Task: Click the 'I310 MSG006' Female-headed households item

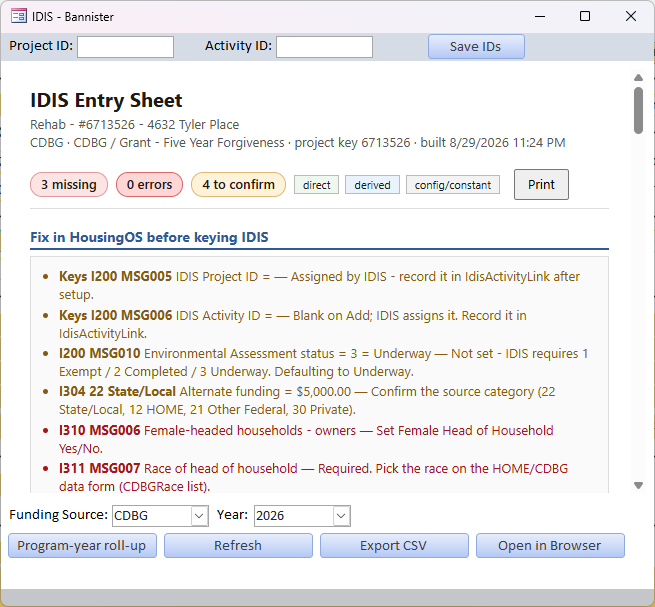Action: [306, 439]
